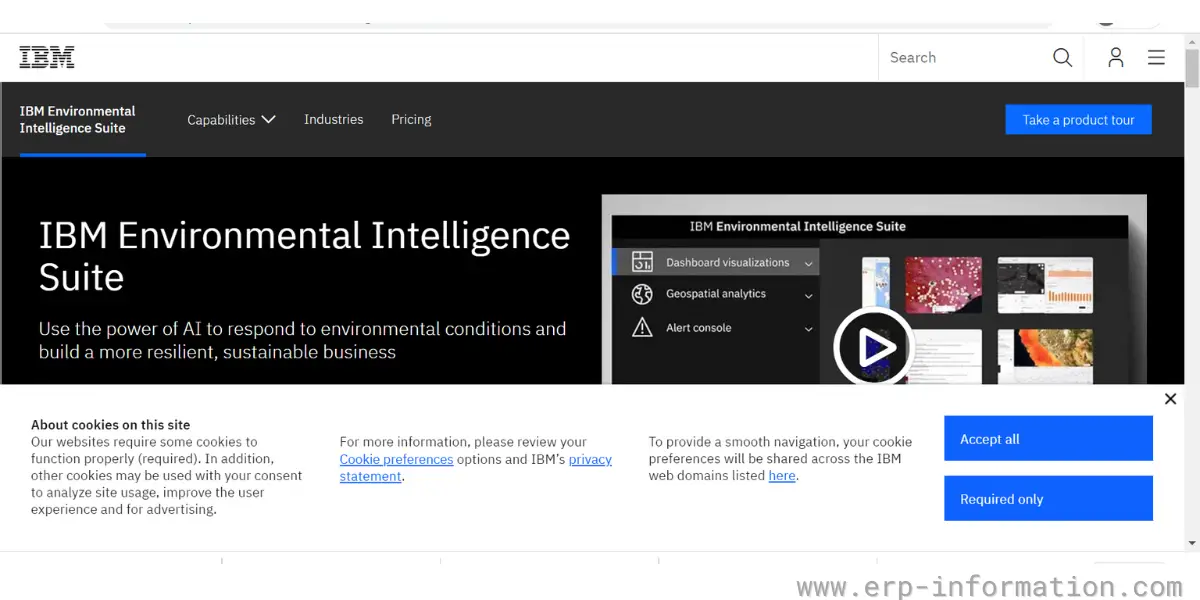
Task: Play the product video
Action: click(873, 347)
